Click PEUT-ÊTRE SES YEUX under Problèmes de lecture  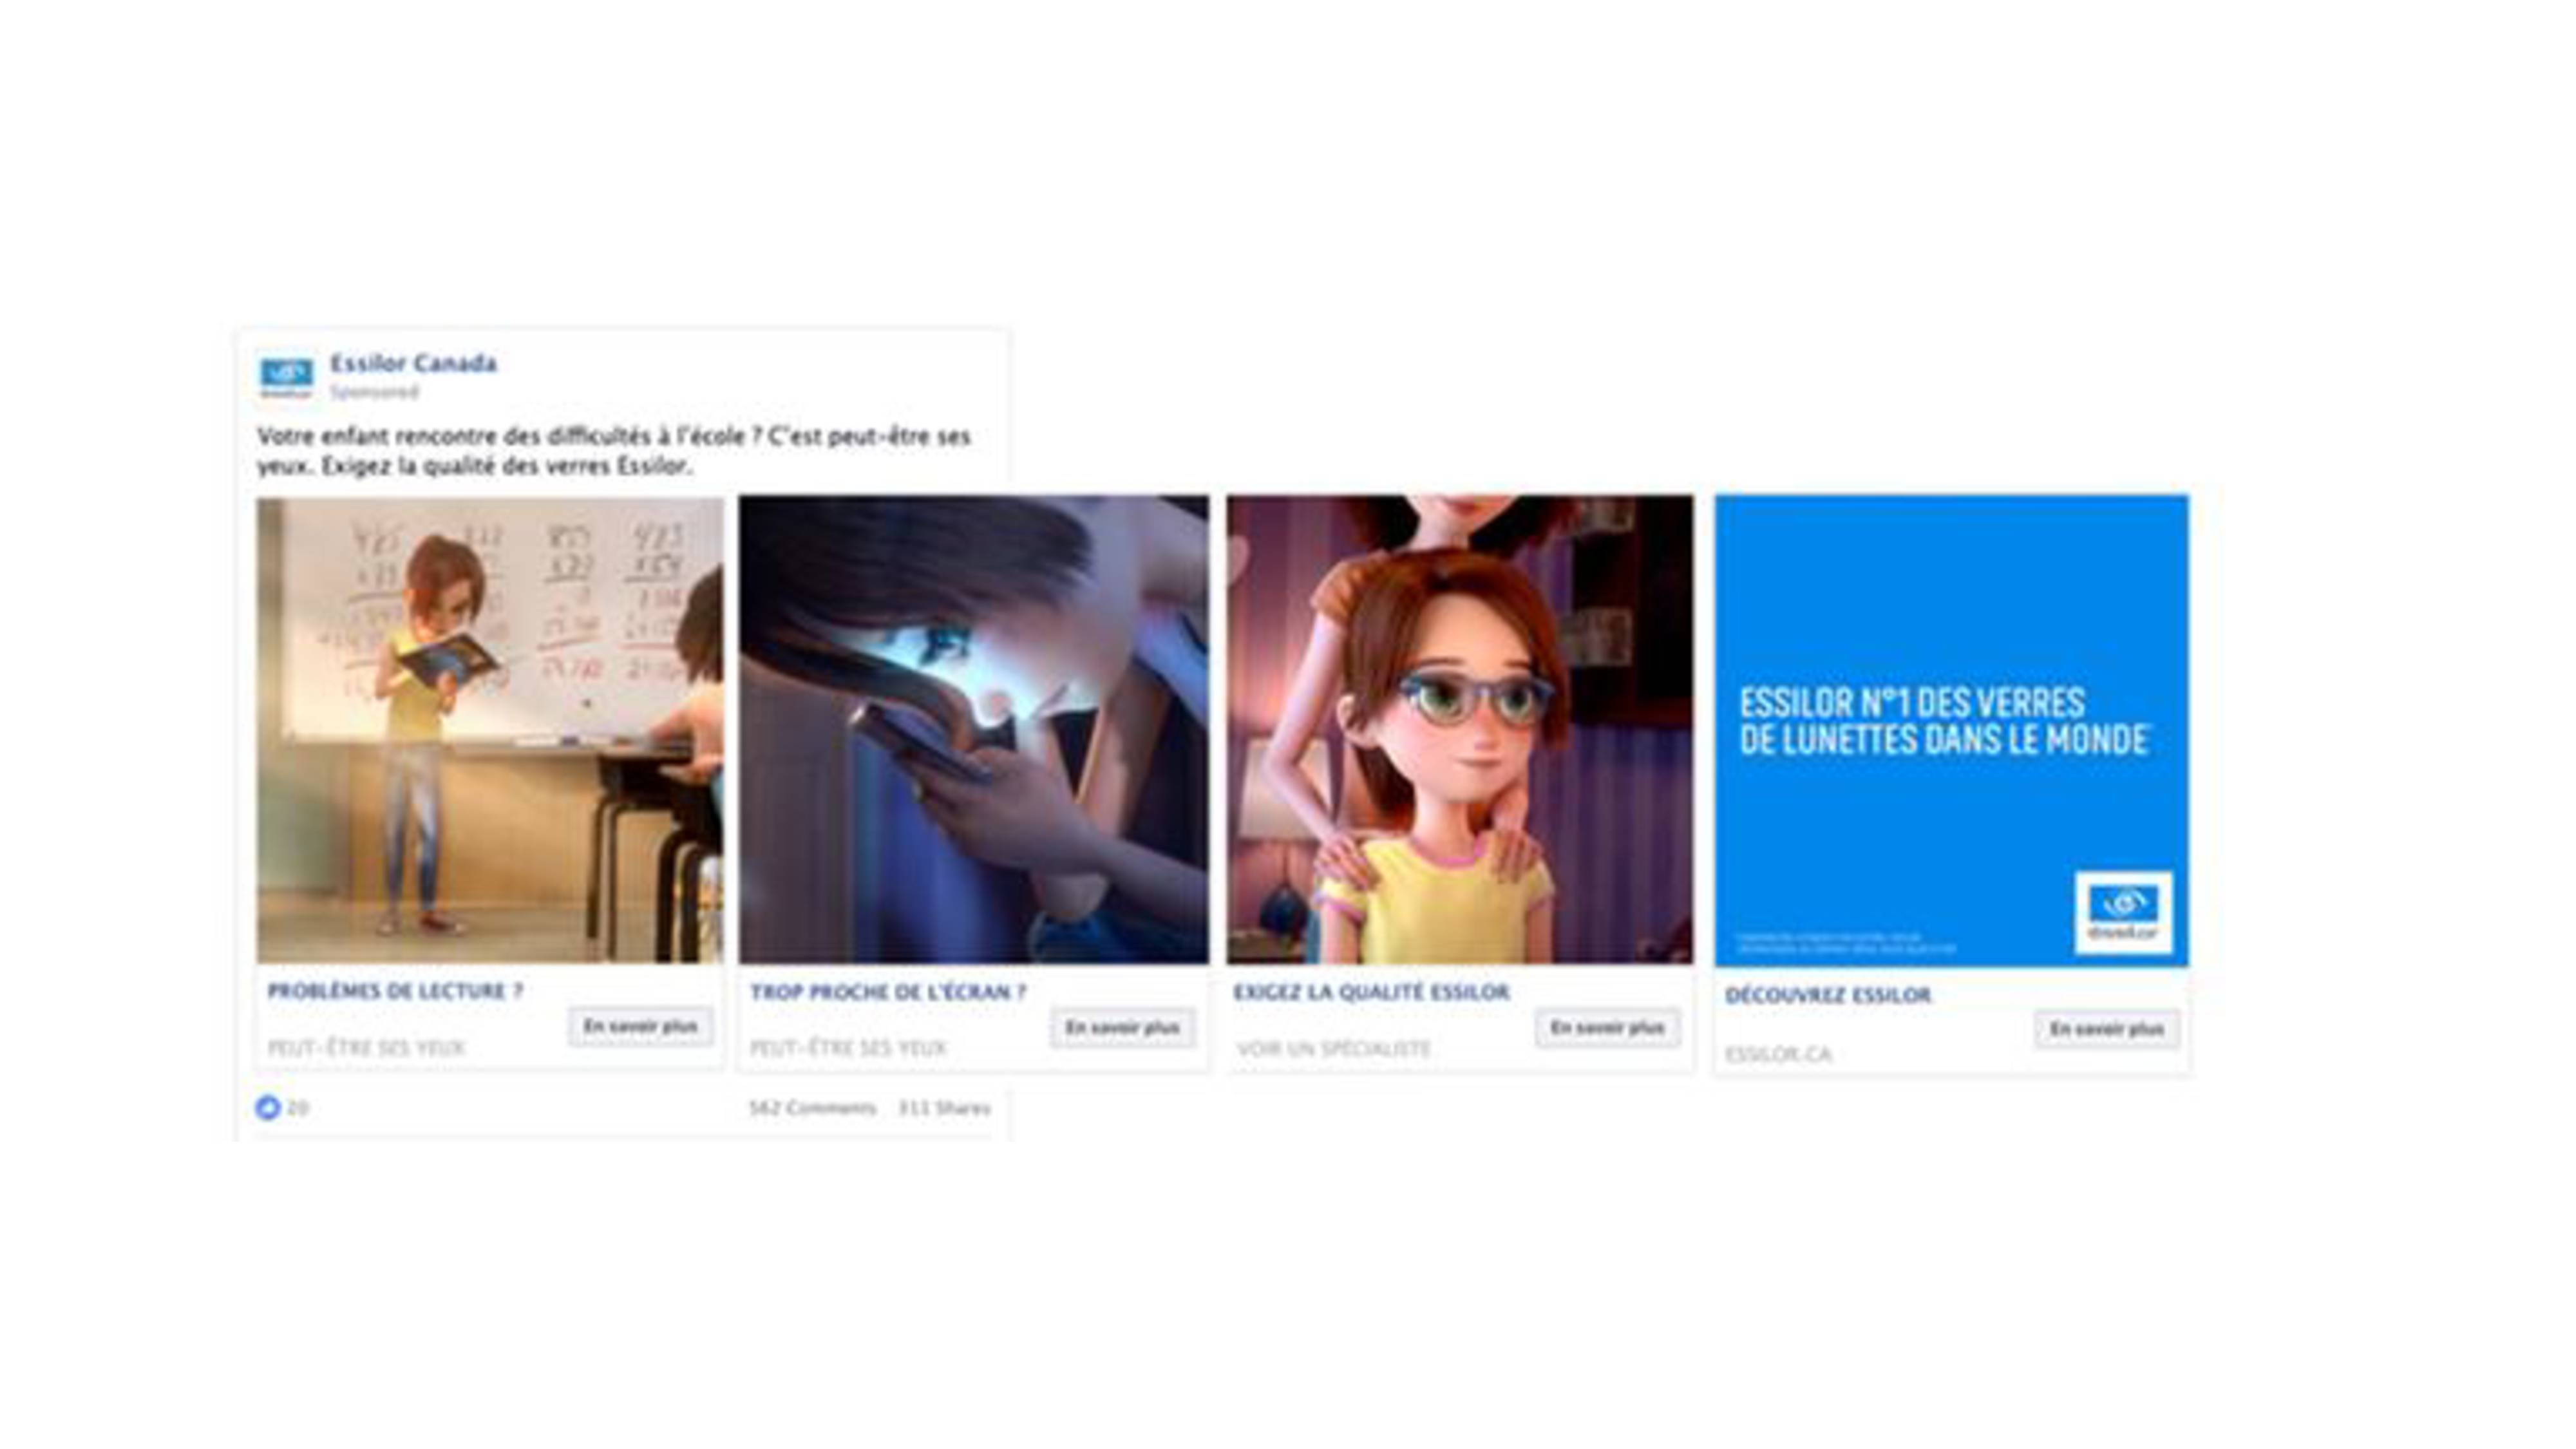(366, 1048)
